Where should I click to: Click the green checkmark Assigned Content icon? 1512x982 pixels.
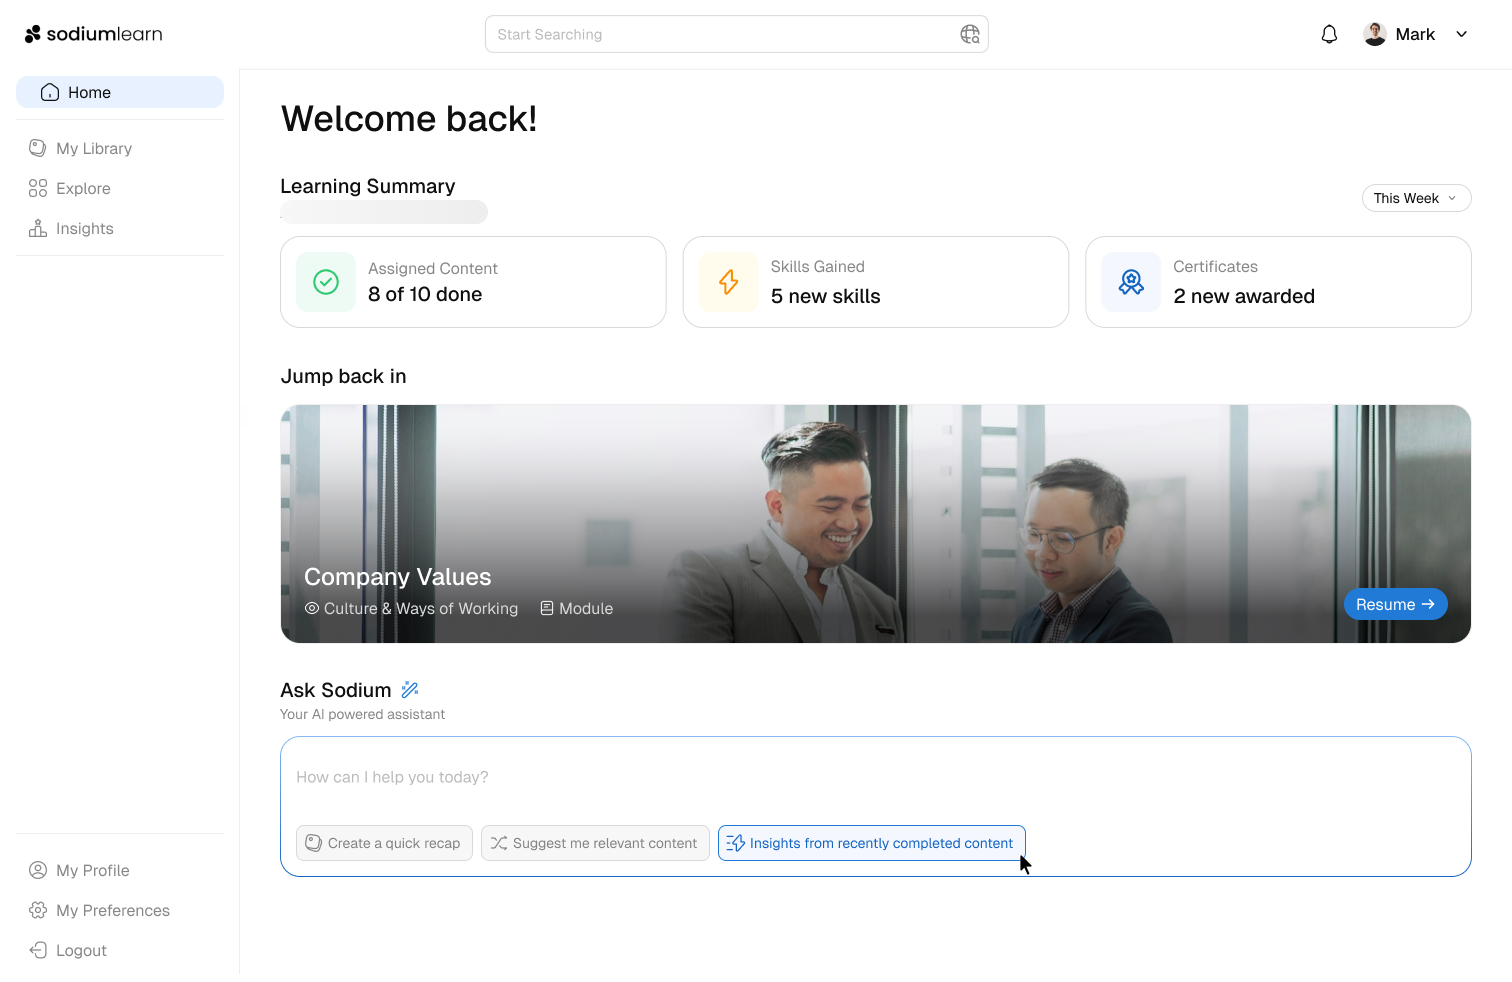tap(326, 282)
